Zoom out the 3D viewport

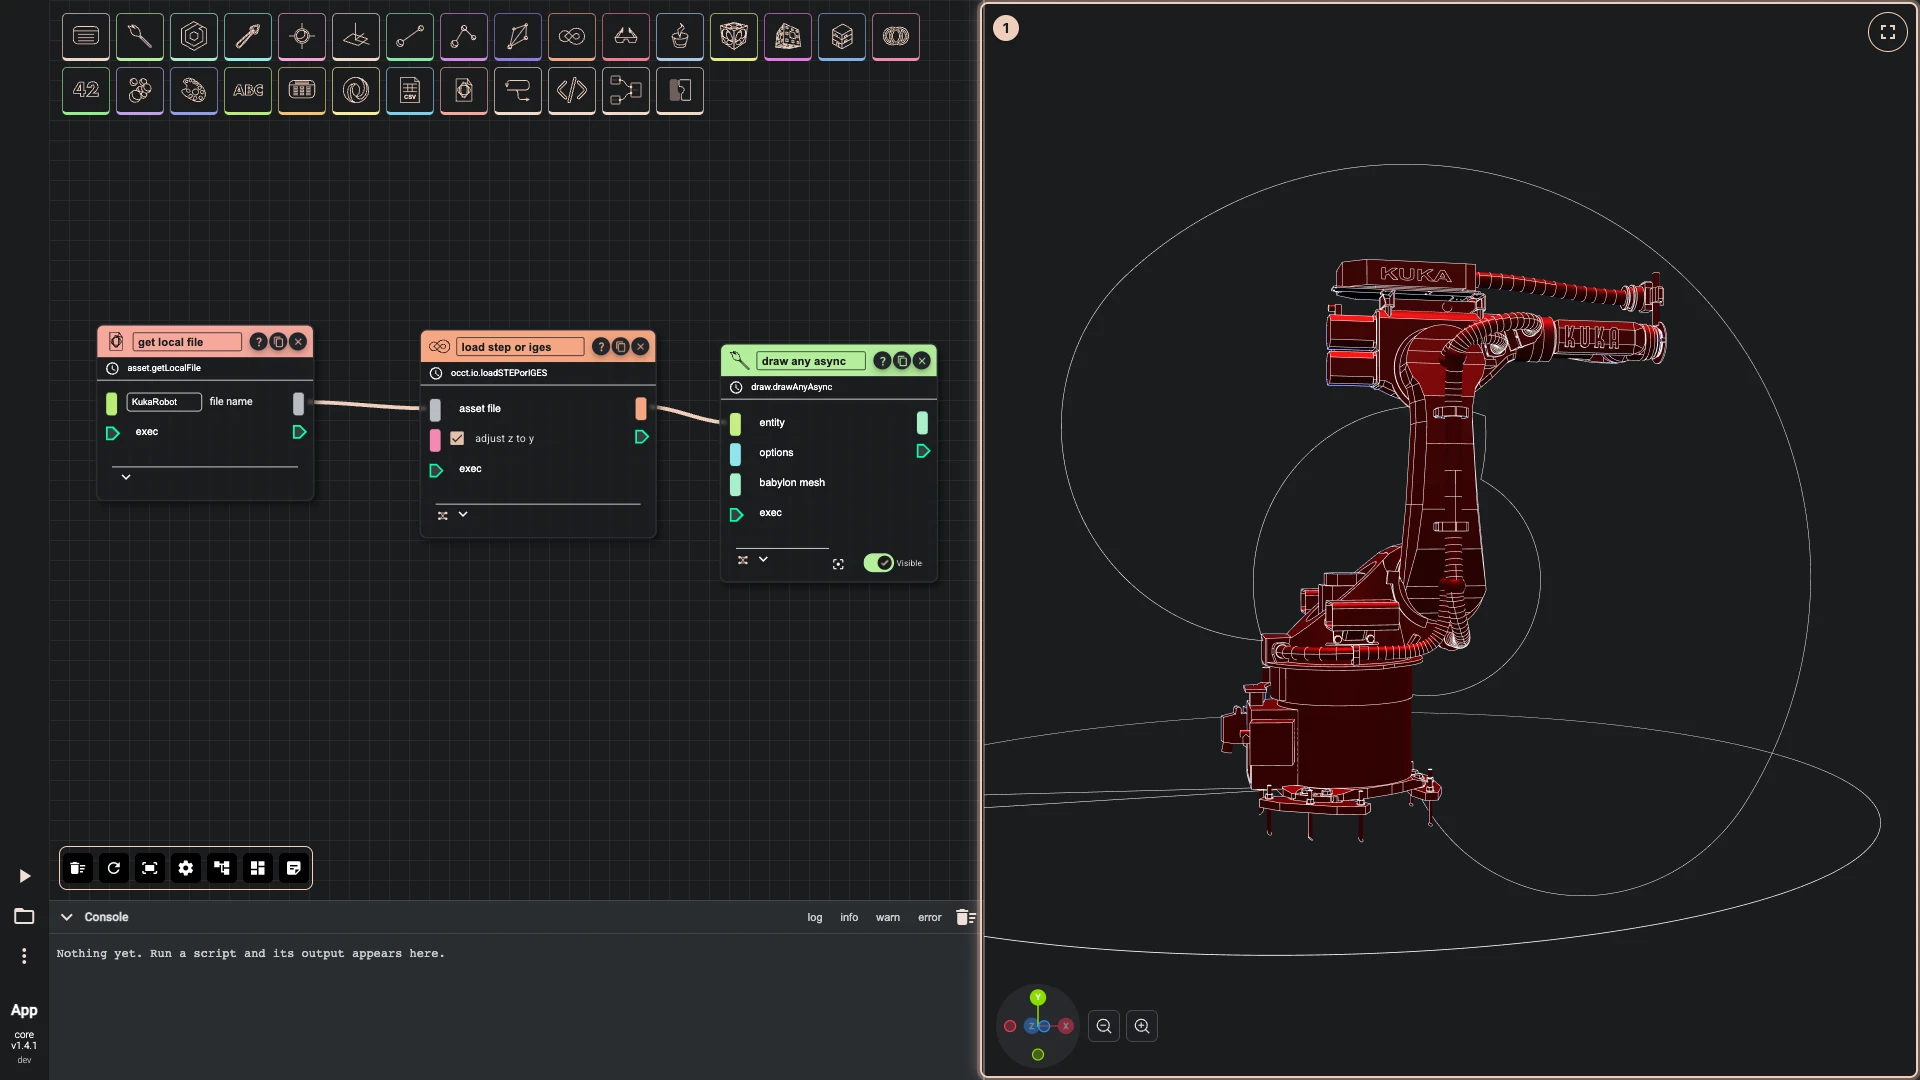click(1104, 1026)
